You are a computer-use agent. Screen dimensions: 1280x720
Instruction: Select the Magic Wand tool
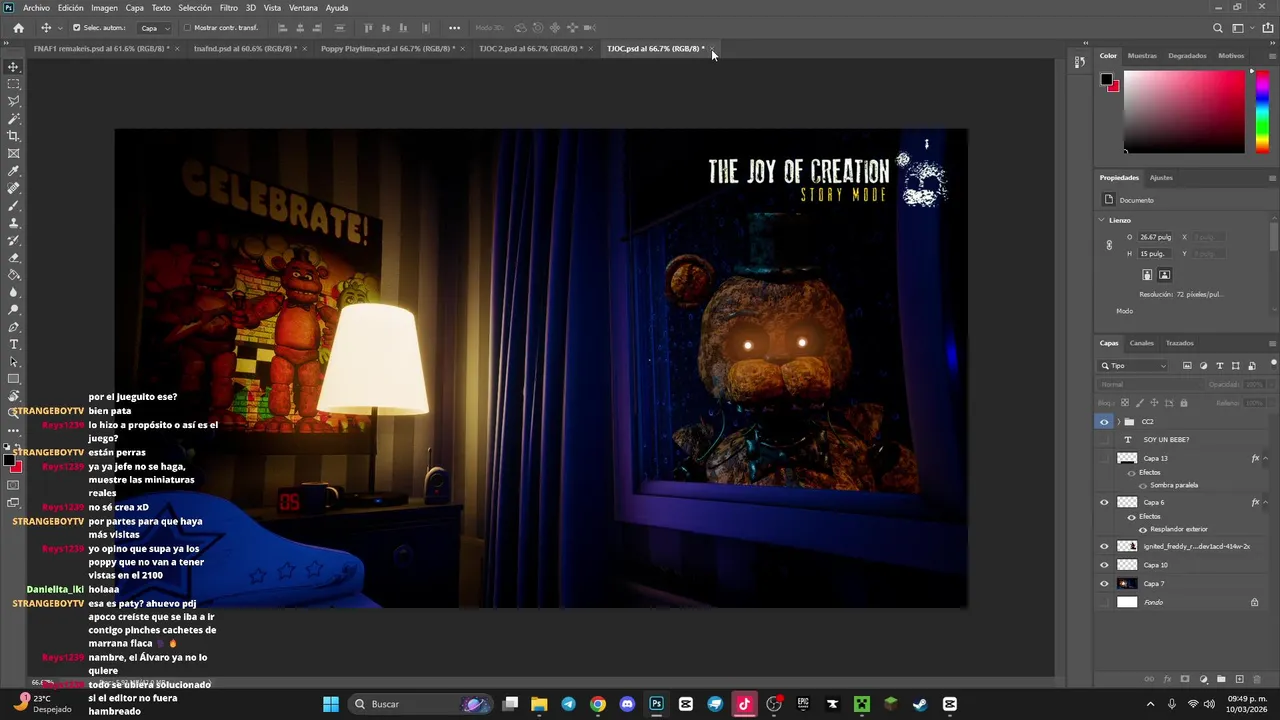point(13,119)
